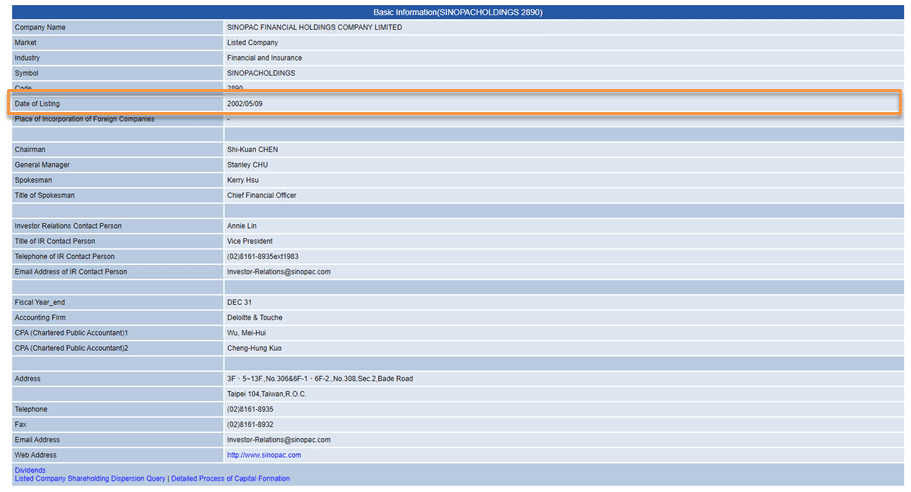Click the Basic Information table header
Viewport: 911px width, 492px height.
pyautogui.click(x=457, y=12)
